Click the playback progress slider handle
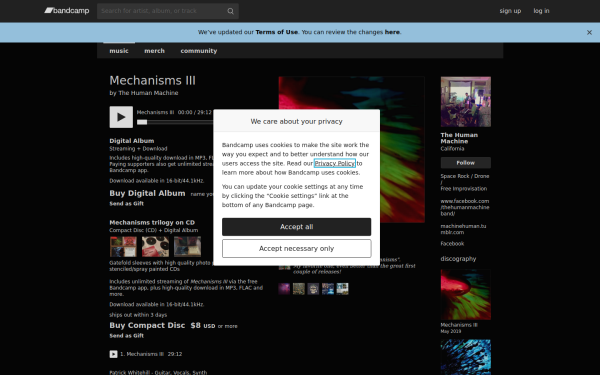Screen dimensions: 600x375 coord(142,122)
